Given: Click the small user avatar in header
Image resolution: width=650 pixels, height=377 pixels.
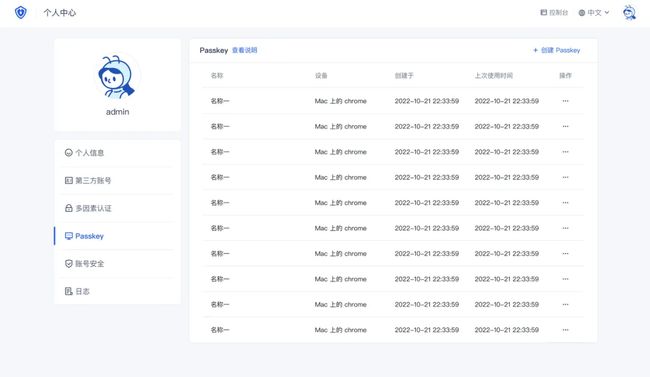Looking at the screenshot, I should tap(629, 12).
